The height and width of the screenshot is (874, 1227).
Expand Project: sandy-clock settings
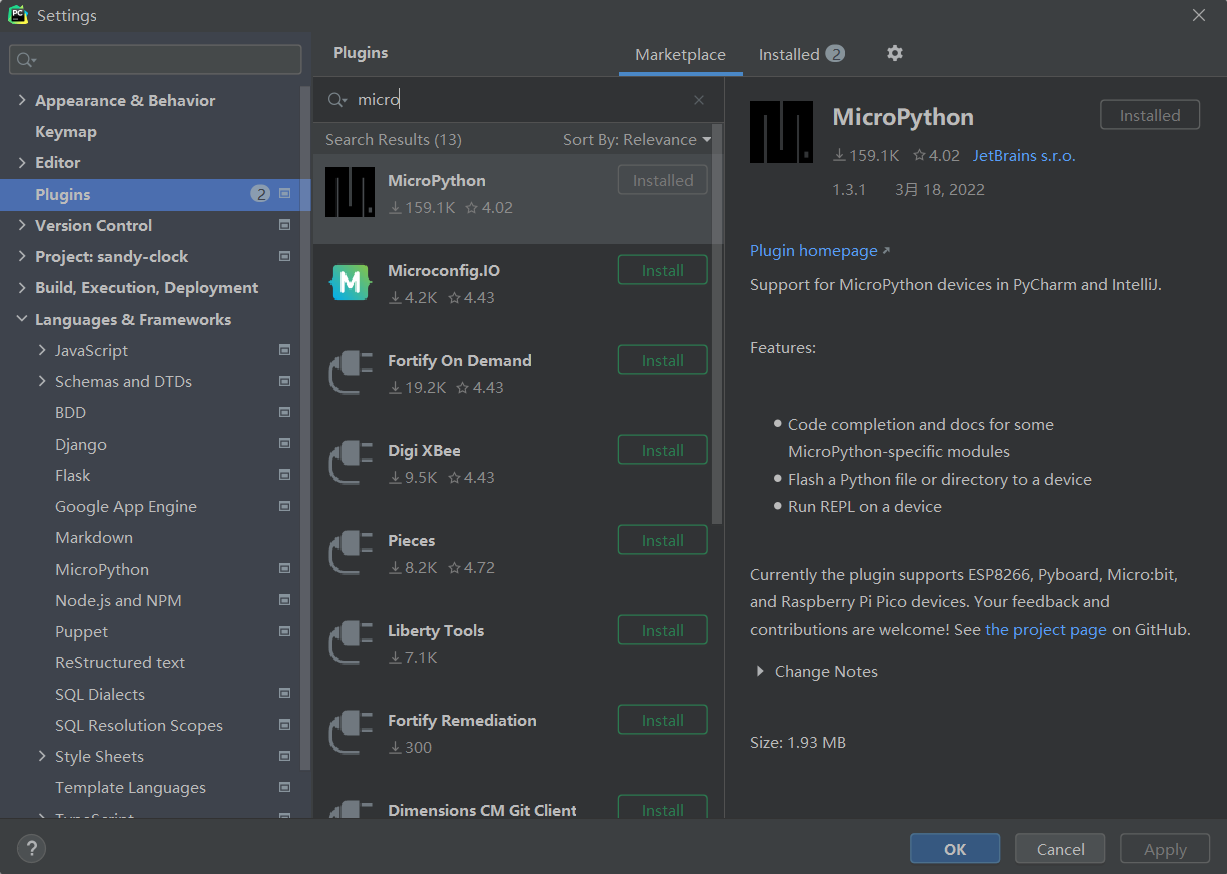[22, 256]
